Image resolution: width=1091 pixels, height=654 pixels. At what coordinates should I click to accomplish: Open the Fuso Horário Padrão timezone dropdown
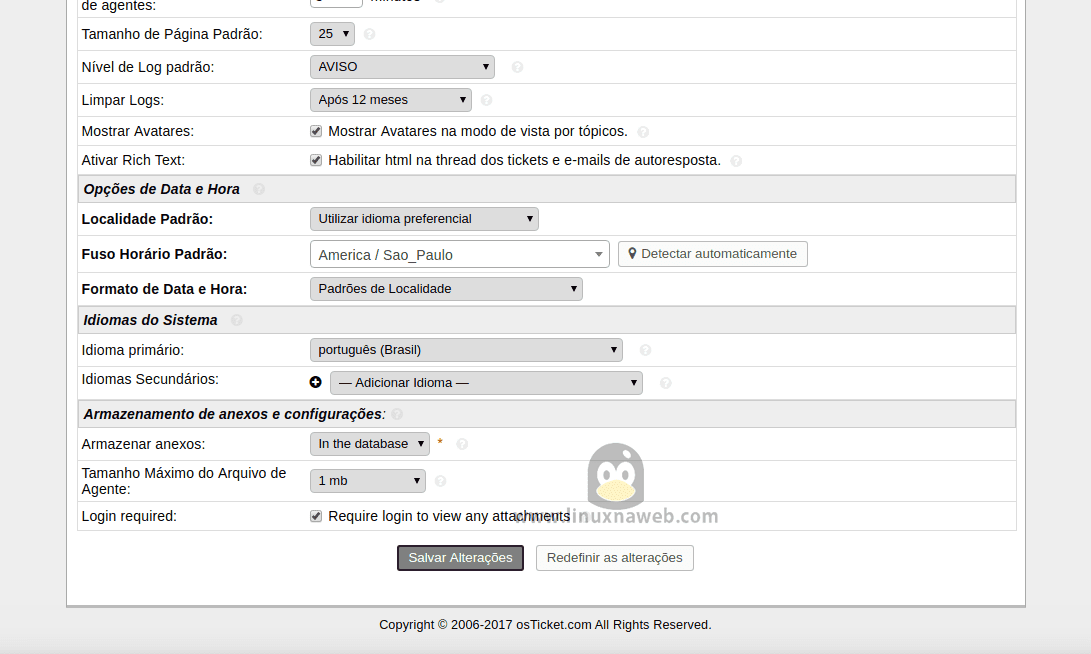pyautogui.click(x=459, y=254)
